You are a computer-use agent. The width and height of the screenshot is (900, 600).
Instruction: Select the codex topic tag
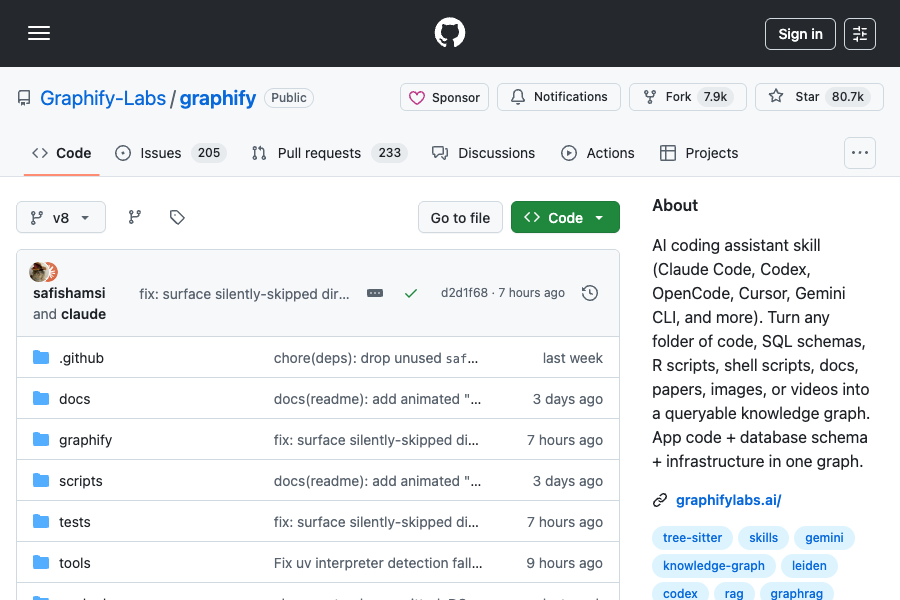(680, 593)
